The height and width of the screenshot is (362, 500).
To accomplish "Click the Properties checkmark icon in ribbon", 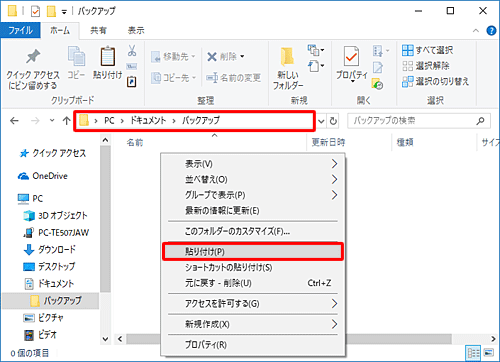I will pyautogui.click(x=351, y=56).
